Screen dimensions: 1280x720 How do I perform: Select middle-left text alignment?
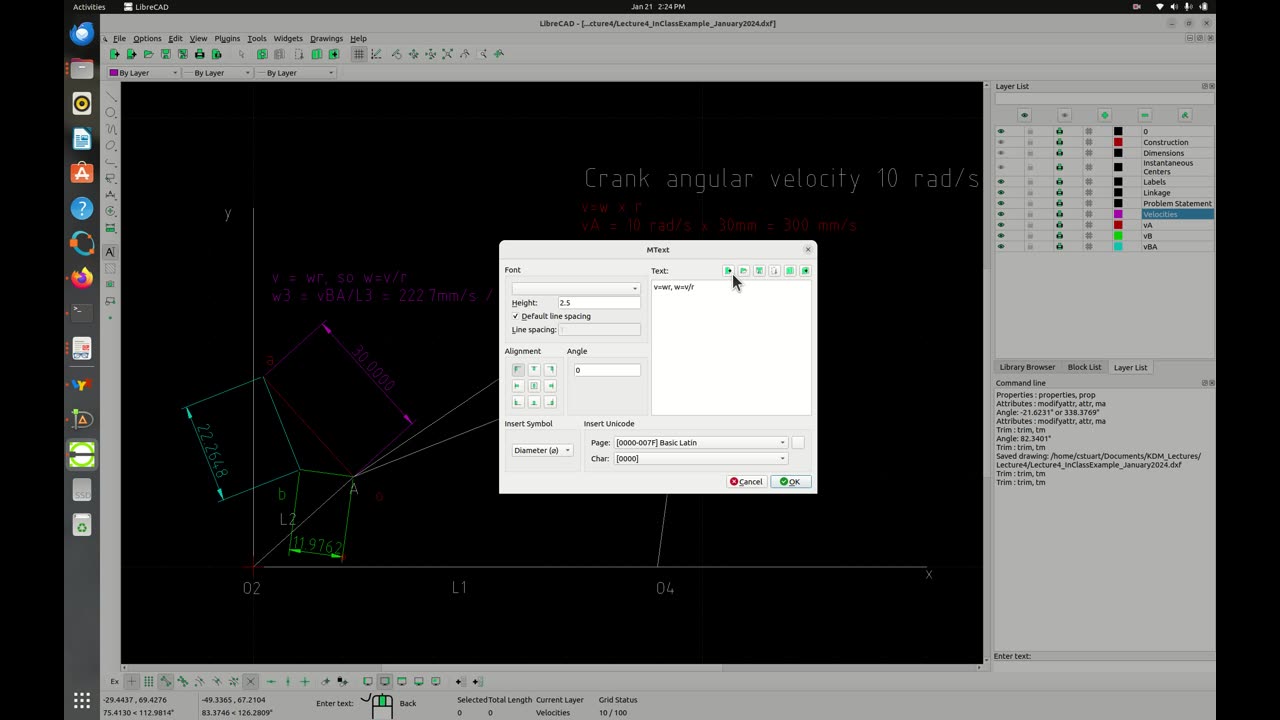tap(518, 386)
